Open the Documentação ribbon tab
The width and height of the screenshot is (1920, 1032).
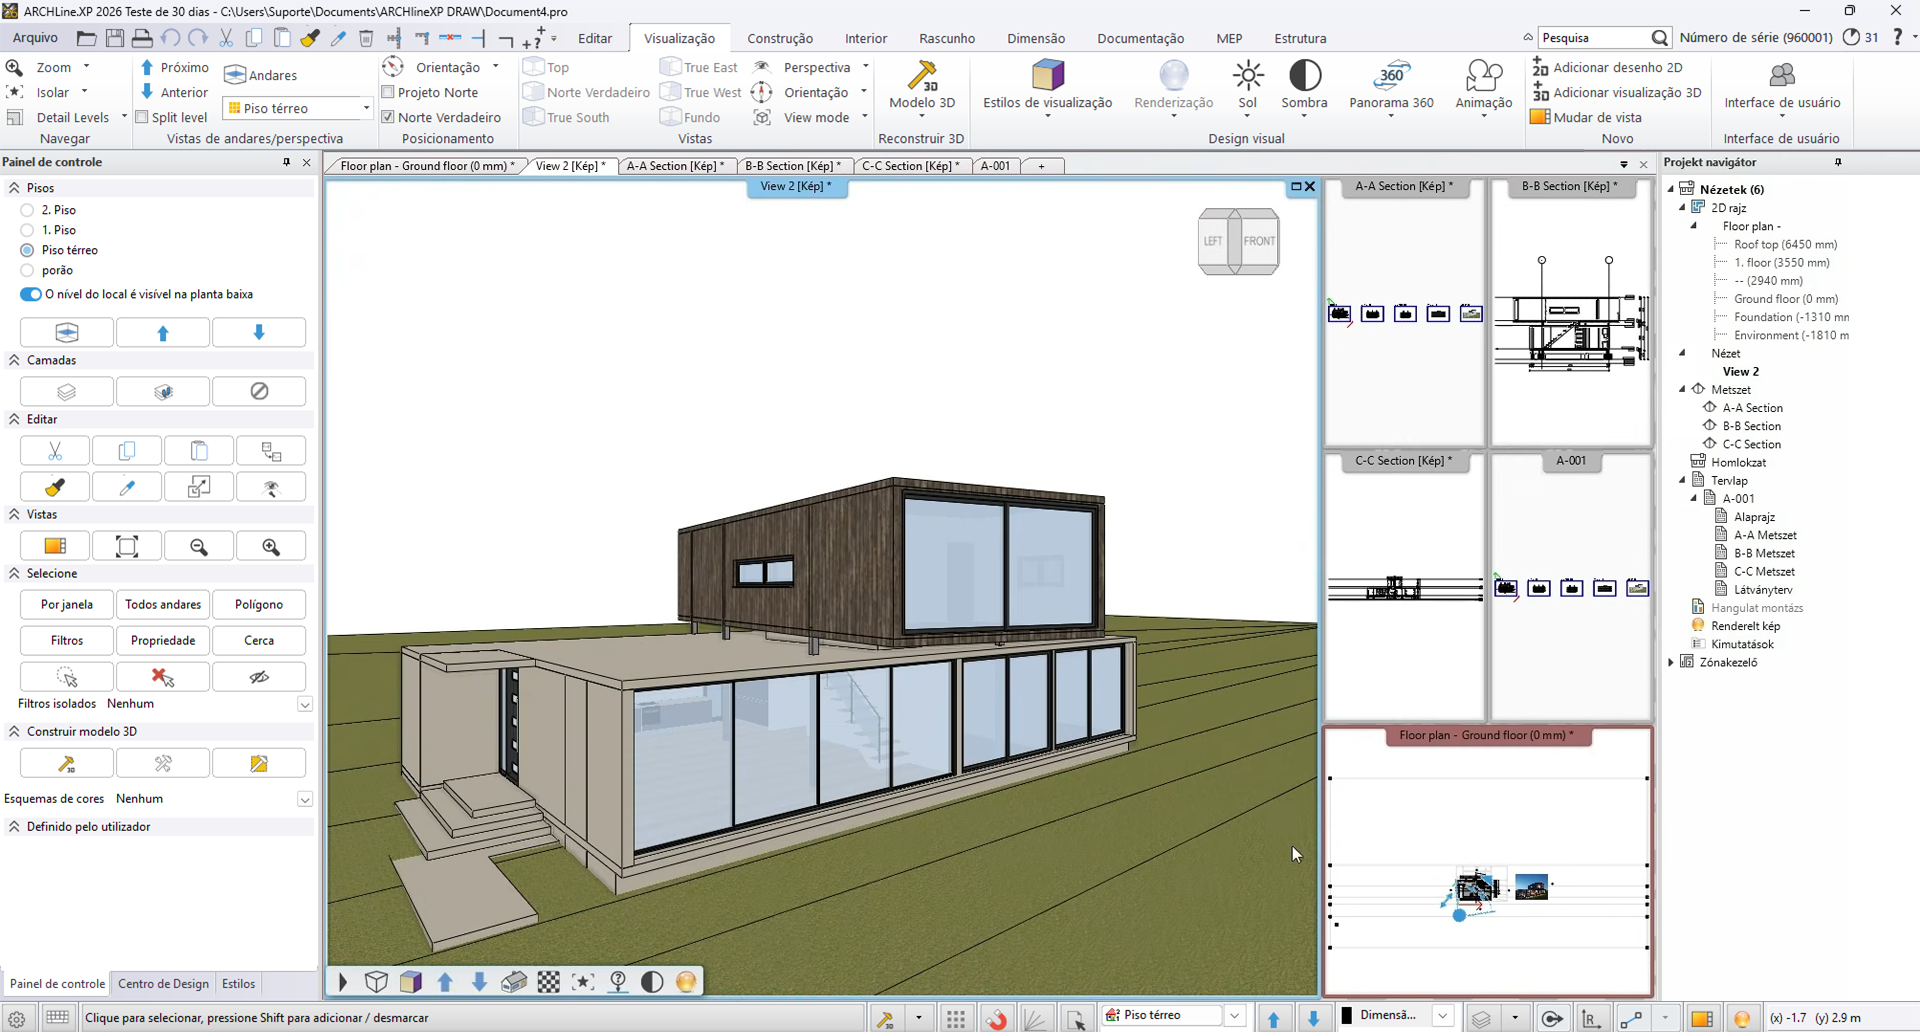tap(1140, 38)
